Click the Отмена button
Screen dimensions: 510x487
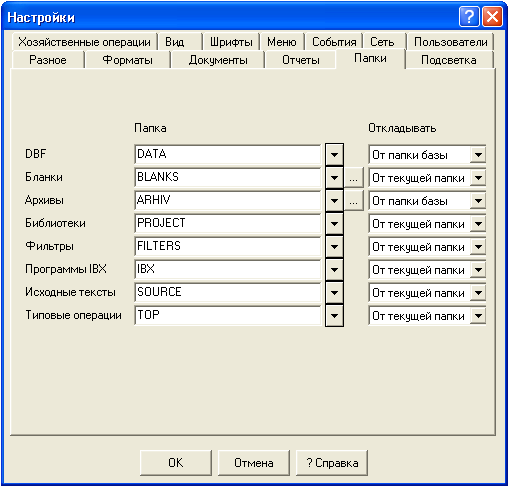[254, 463]
